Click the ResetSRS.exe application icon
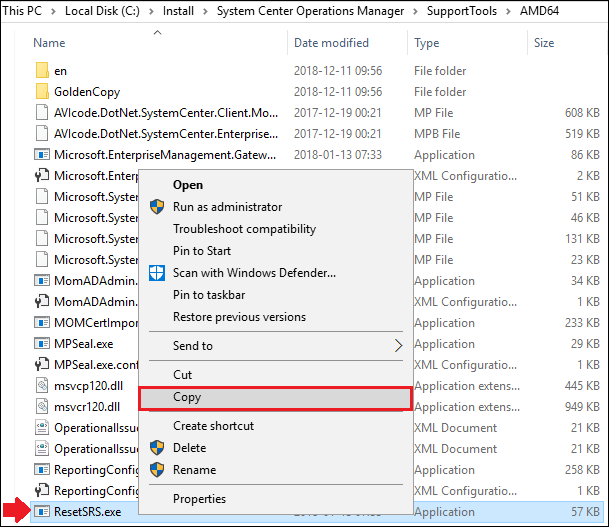This screenshot has width=609, height=527. (x=42, y=512)
